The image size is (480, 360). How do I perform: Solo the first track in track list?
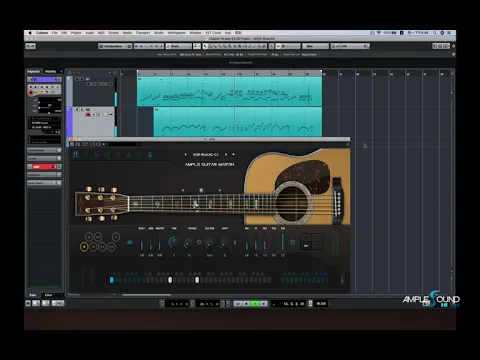click(82, 79)
